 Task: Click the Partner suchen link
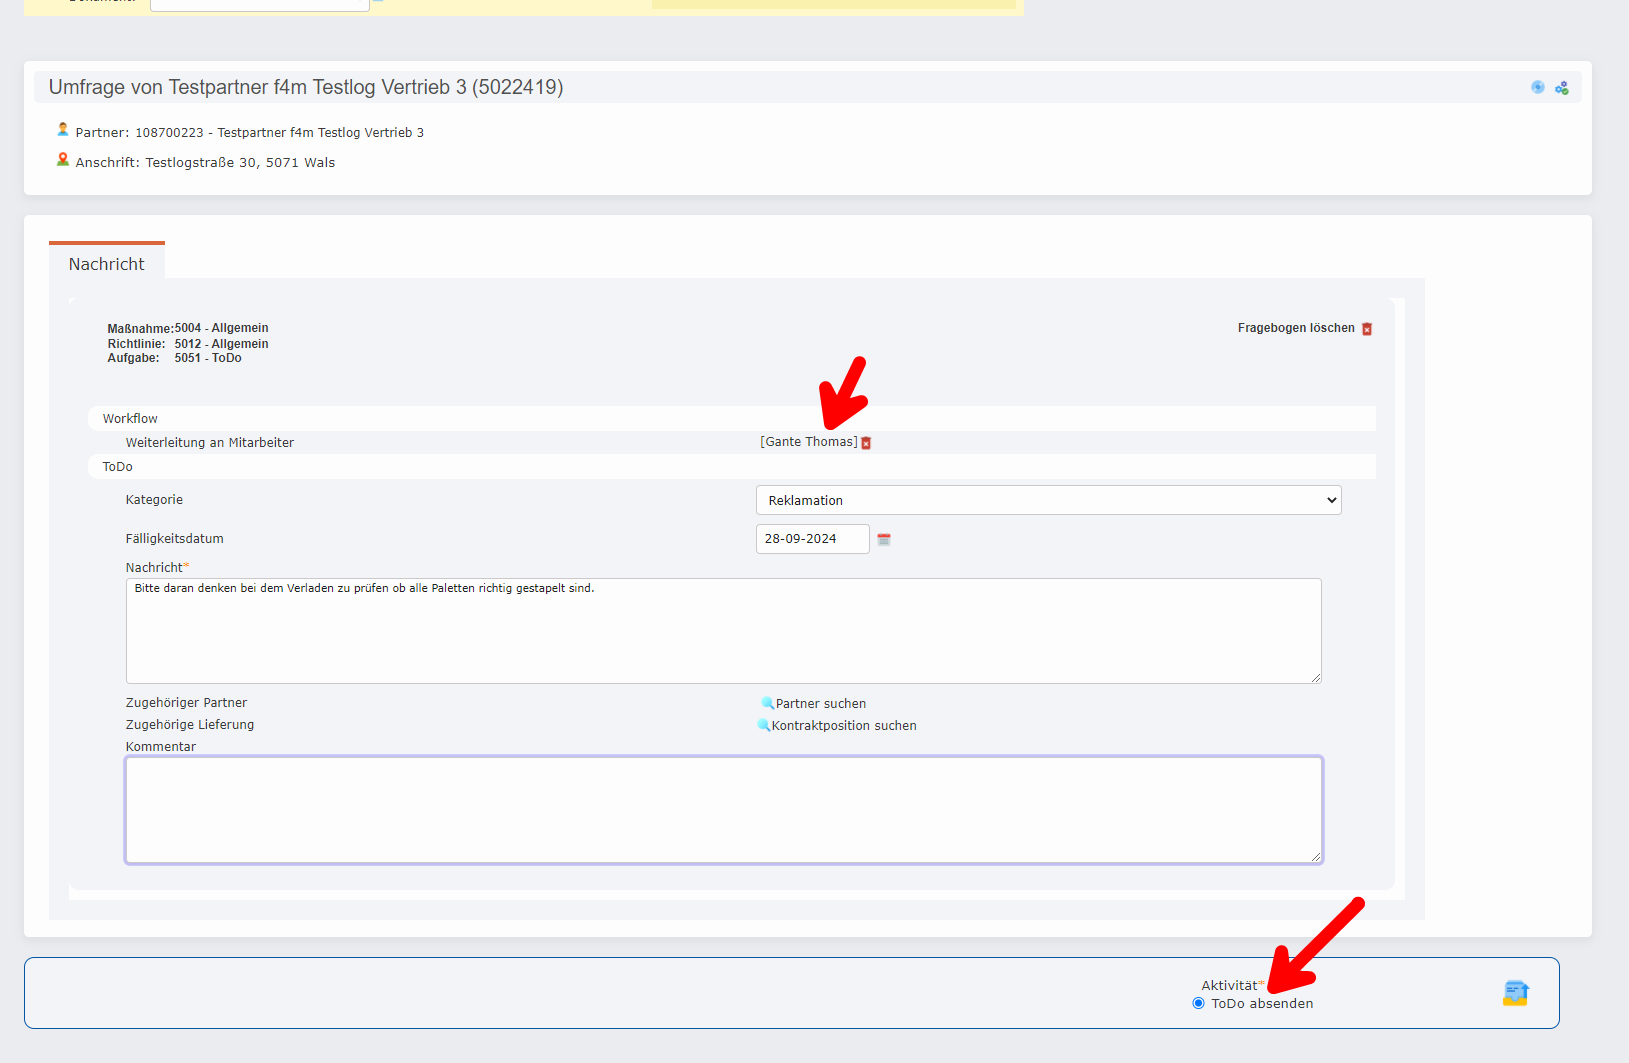(821, 704)
